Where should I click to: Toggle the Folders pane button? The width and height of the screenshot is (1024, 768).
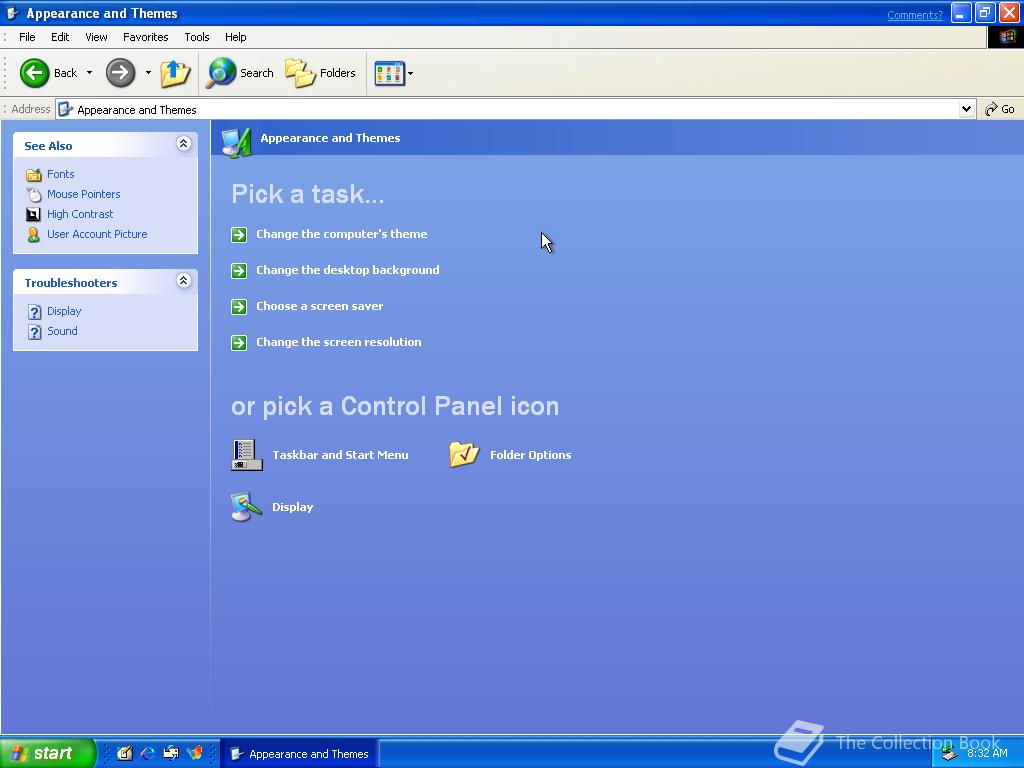tap(321, 72)
